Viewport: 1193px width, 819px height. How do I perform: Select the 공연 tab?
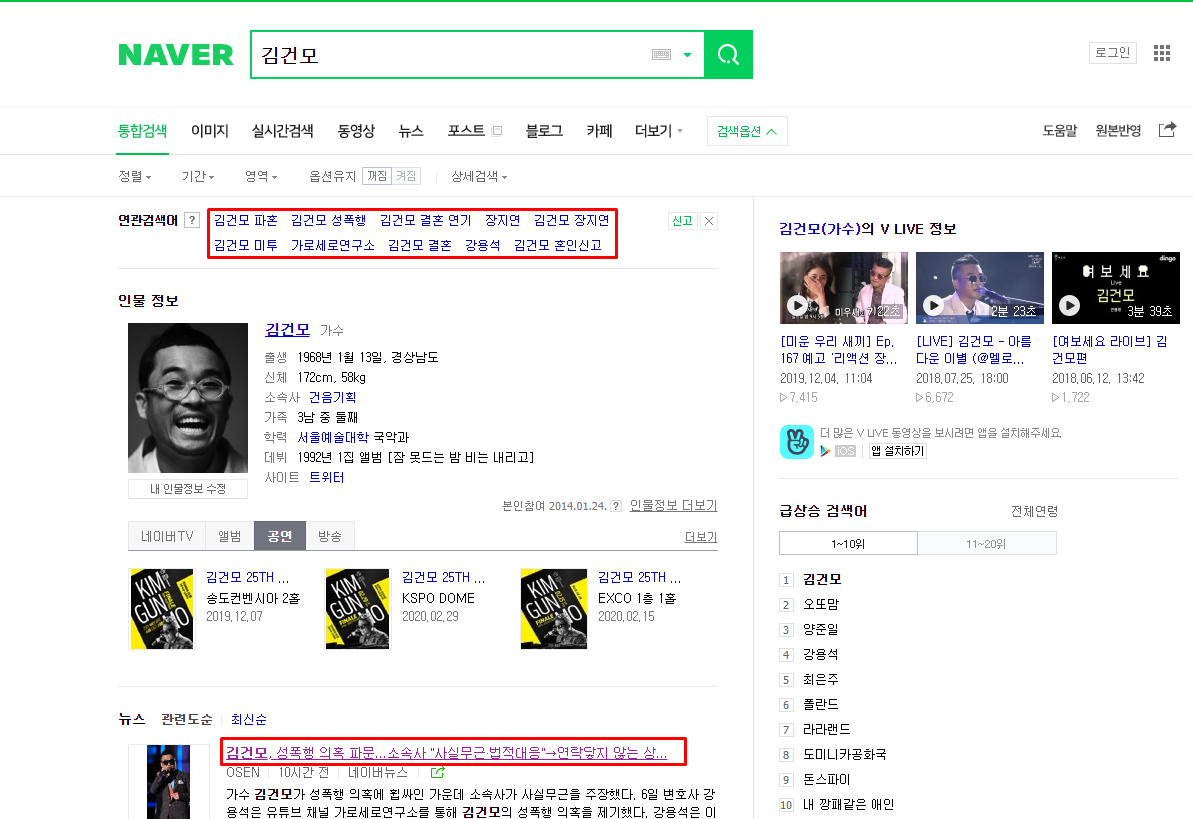click(x=280, y=537)
